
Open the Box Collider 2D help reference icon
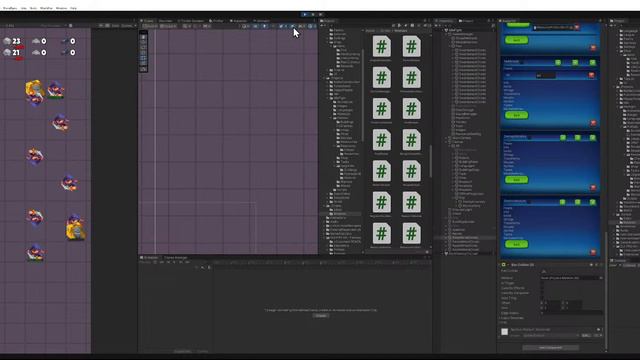point(591,265)
